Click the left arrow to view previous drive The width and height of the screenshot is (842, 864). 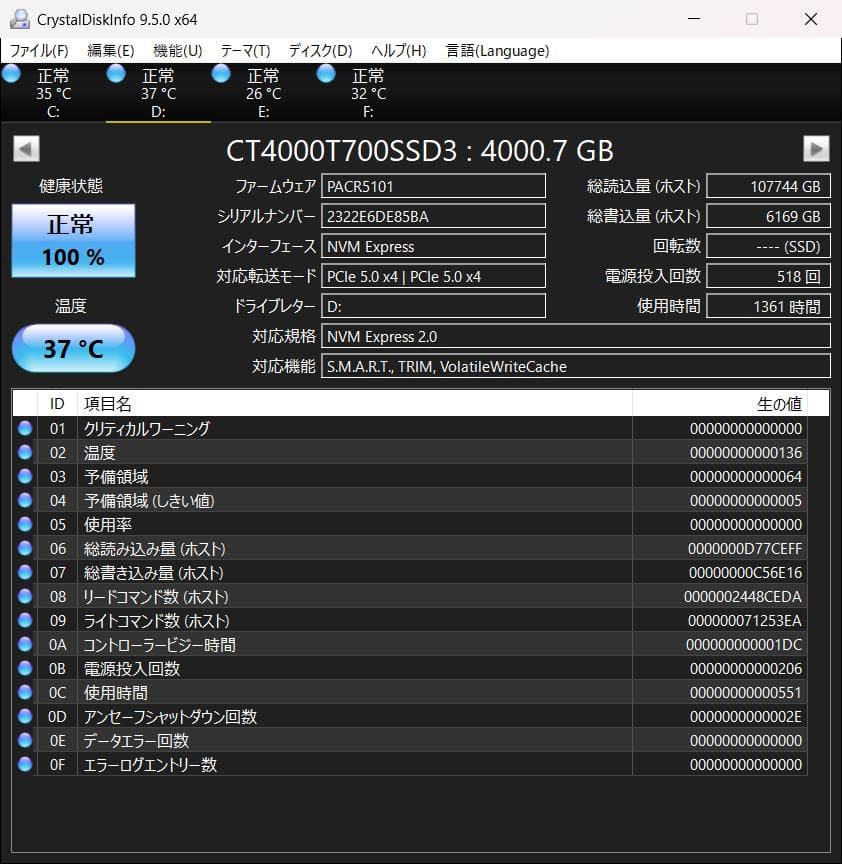22,148
